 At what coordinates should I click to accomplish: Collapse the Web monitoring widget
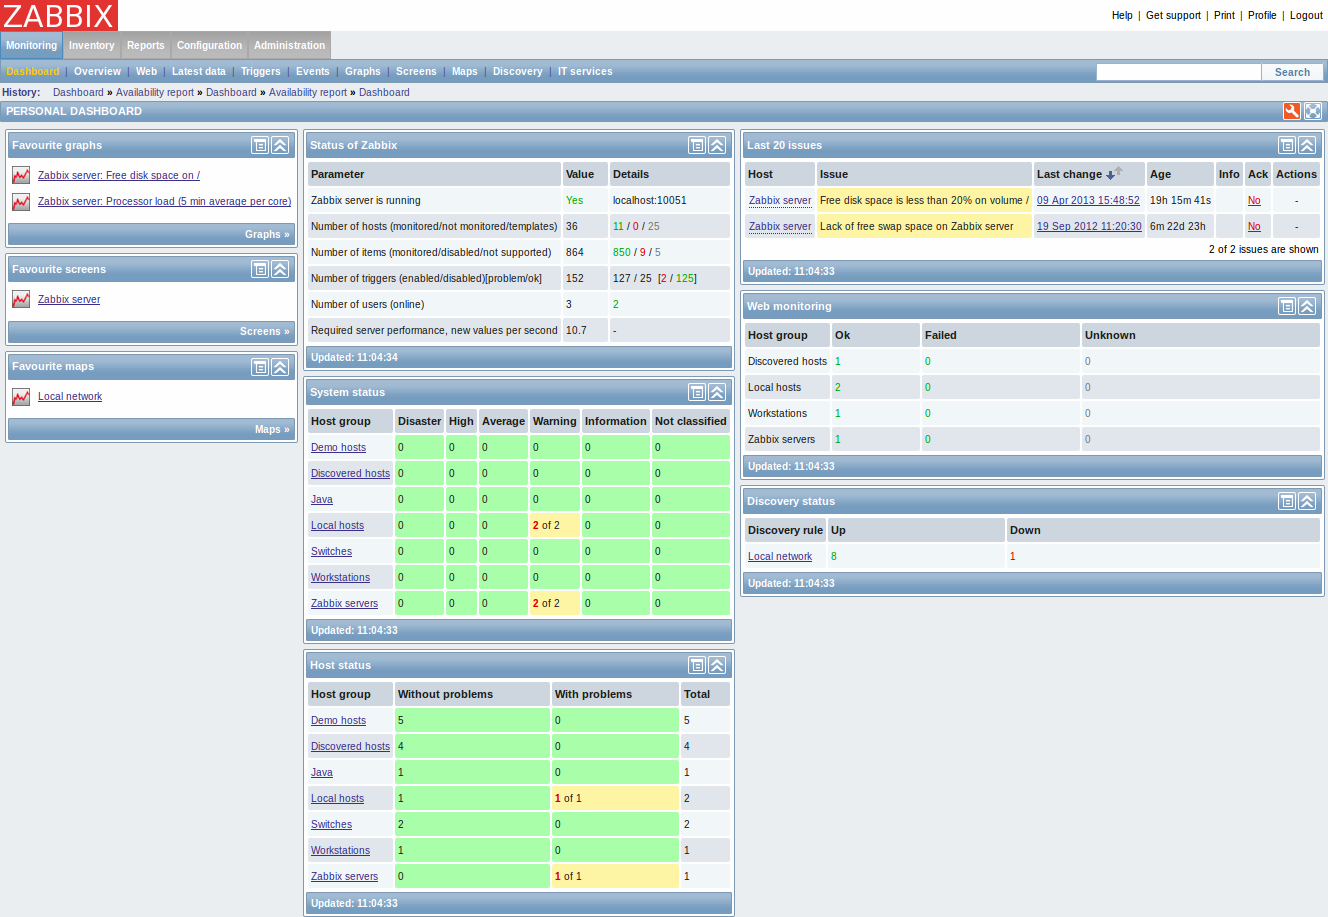pos(1307,306)
